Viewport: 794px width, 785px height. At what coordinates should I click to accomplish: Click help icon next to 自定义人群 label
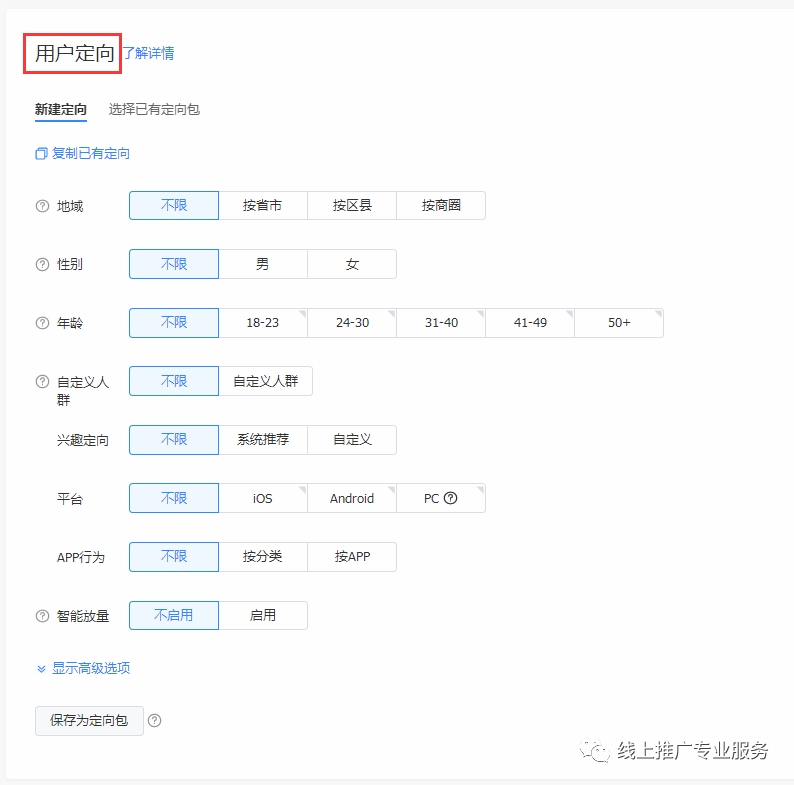(42, 382)
